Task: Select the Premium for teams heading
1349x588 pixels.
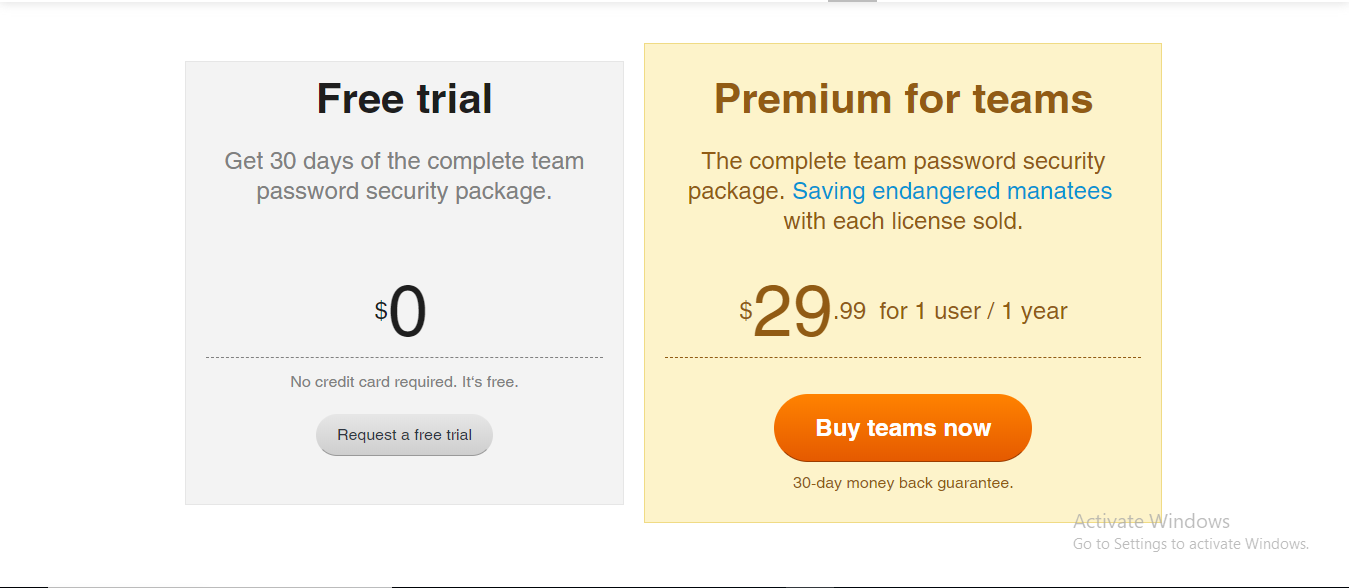Action: (903, 99)
